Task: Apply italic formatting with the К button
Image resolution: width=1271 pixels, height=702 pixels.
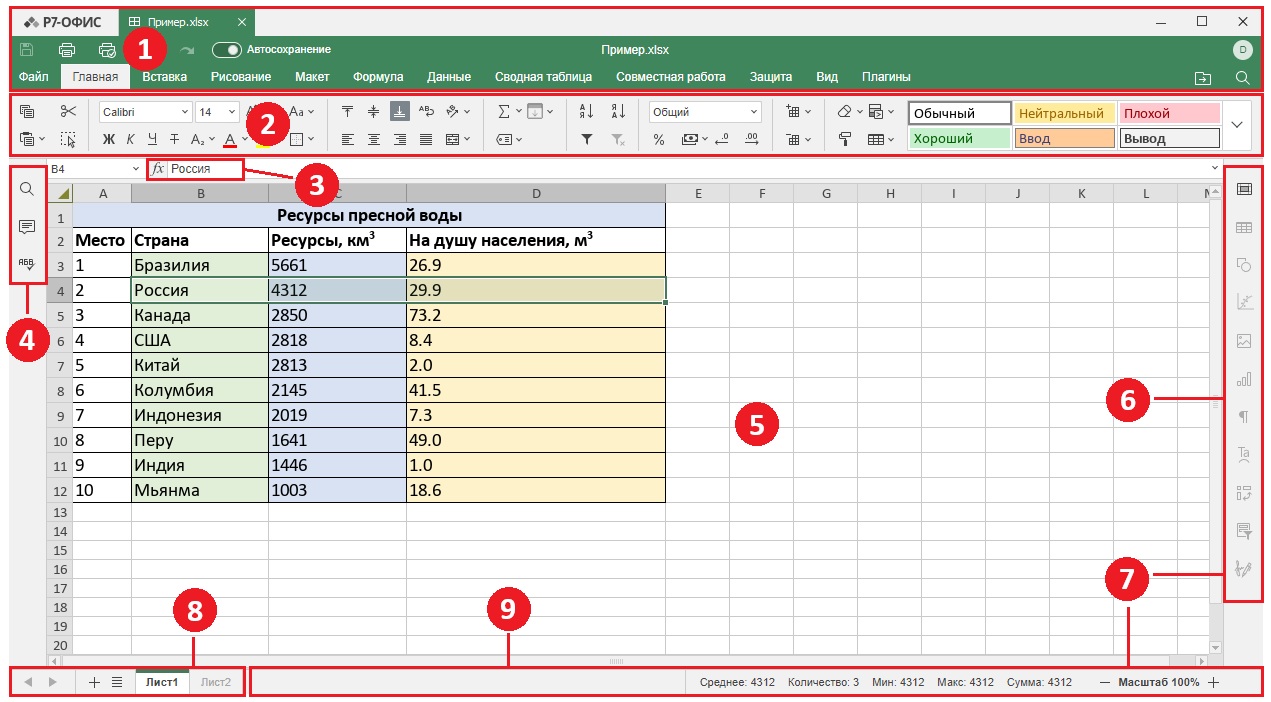Action: pyautogui.click(x=130, y=139)
